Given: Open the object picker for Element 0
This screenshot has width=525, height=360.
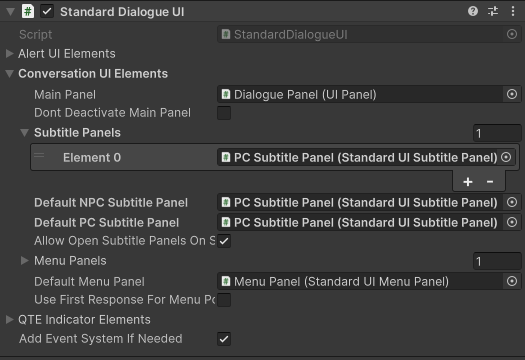Looking at the screenshot, I should (x=506, y=157).
